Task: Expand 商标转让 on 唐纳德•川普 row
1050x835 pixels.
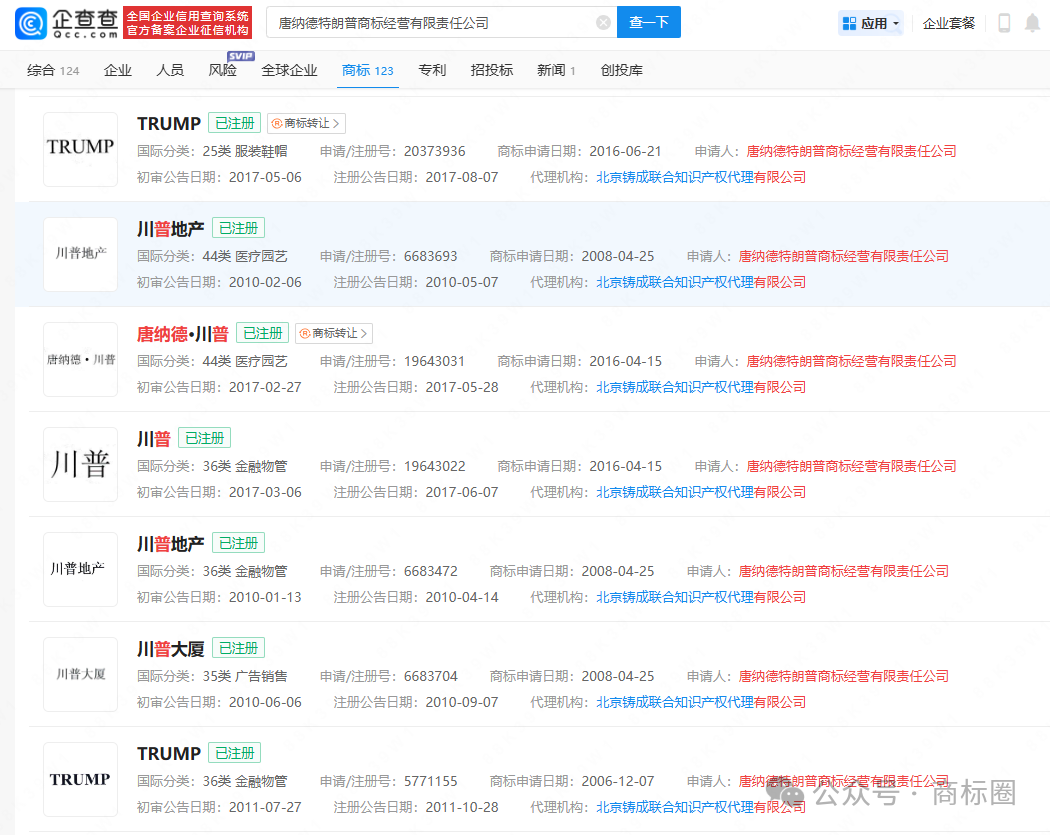Action: [334, 333]
